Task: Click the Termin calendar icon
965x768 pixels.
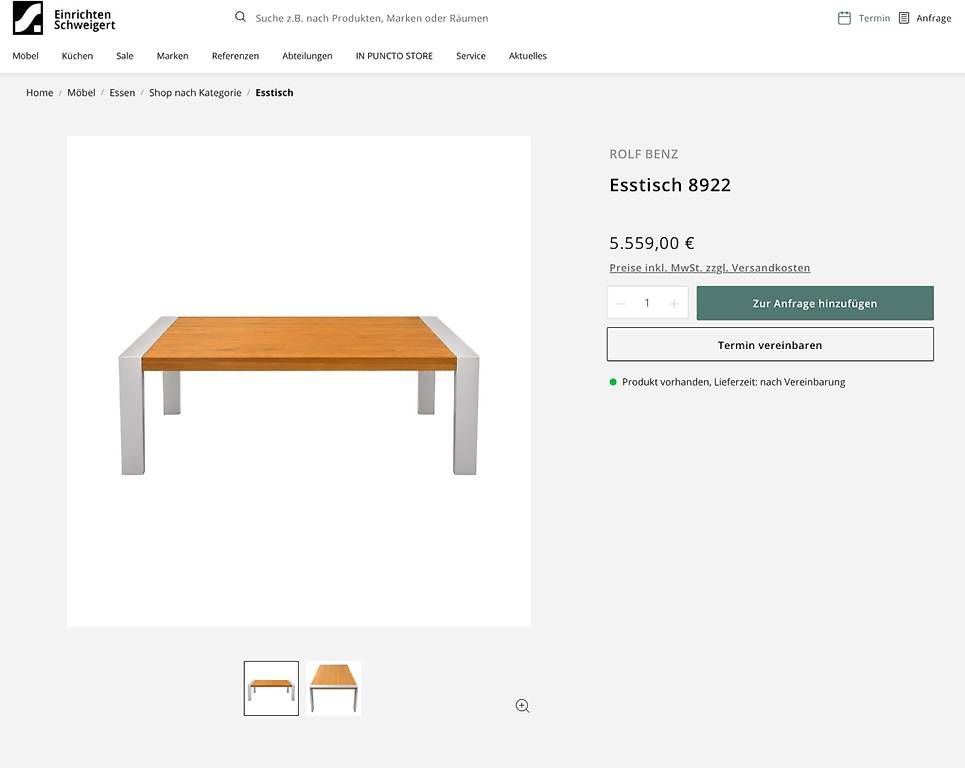Action: tap(844, 18)
